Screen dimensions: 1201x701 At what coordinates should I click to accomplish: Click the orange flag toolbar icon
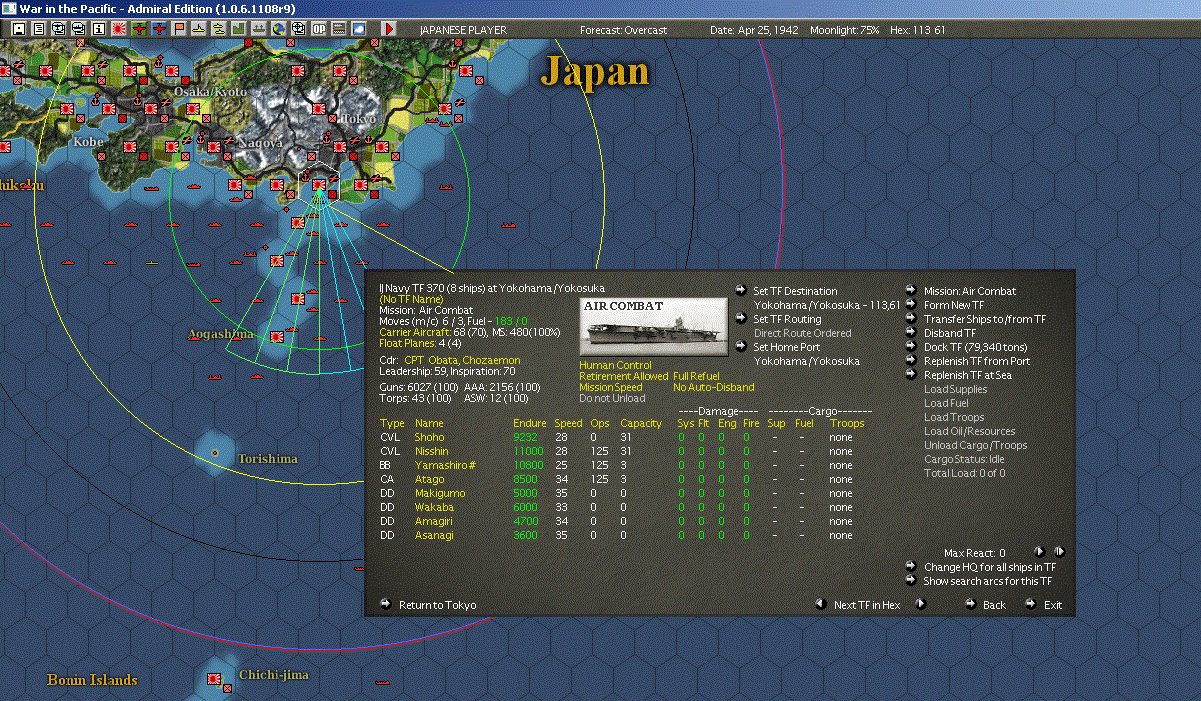179,29
